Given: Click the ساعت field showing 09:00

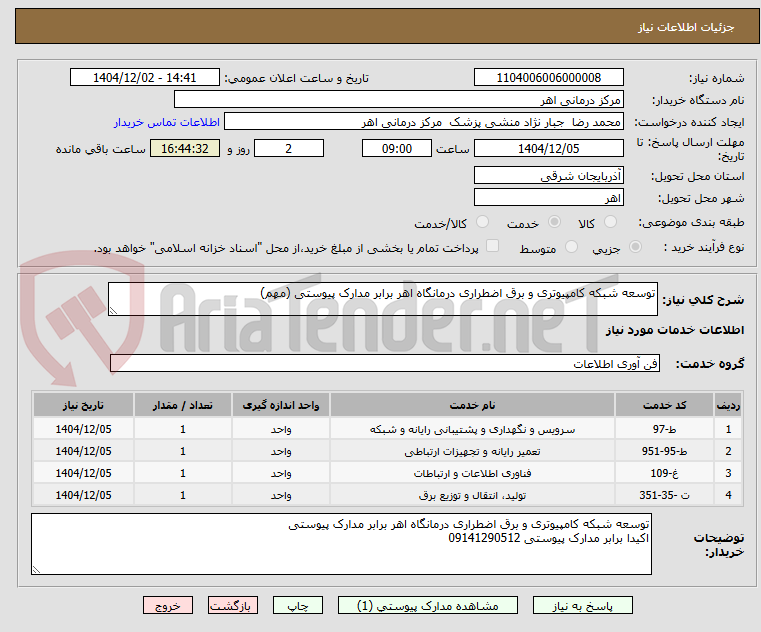Looking at the screenshot, I should (x=397, y=149).
